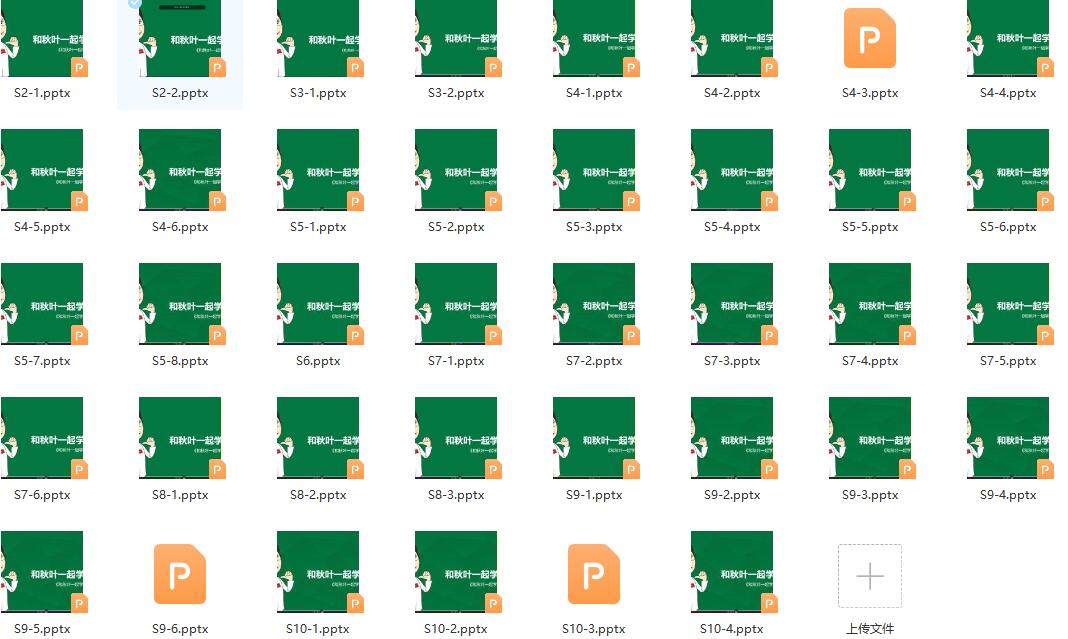Click the S10-4.pptx thumbnail
The image size is (1068, 639).
point(732,571)
